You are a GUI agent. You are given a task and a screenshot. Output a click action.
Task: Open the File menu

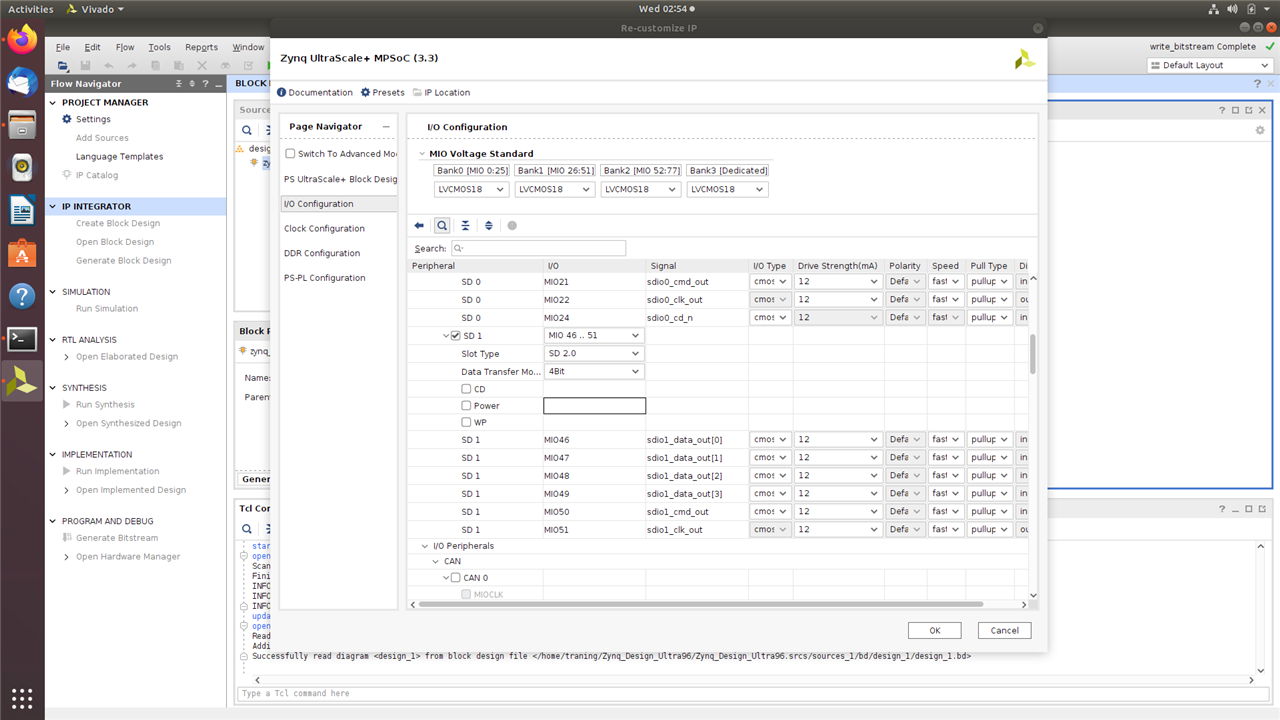63,47
